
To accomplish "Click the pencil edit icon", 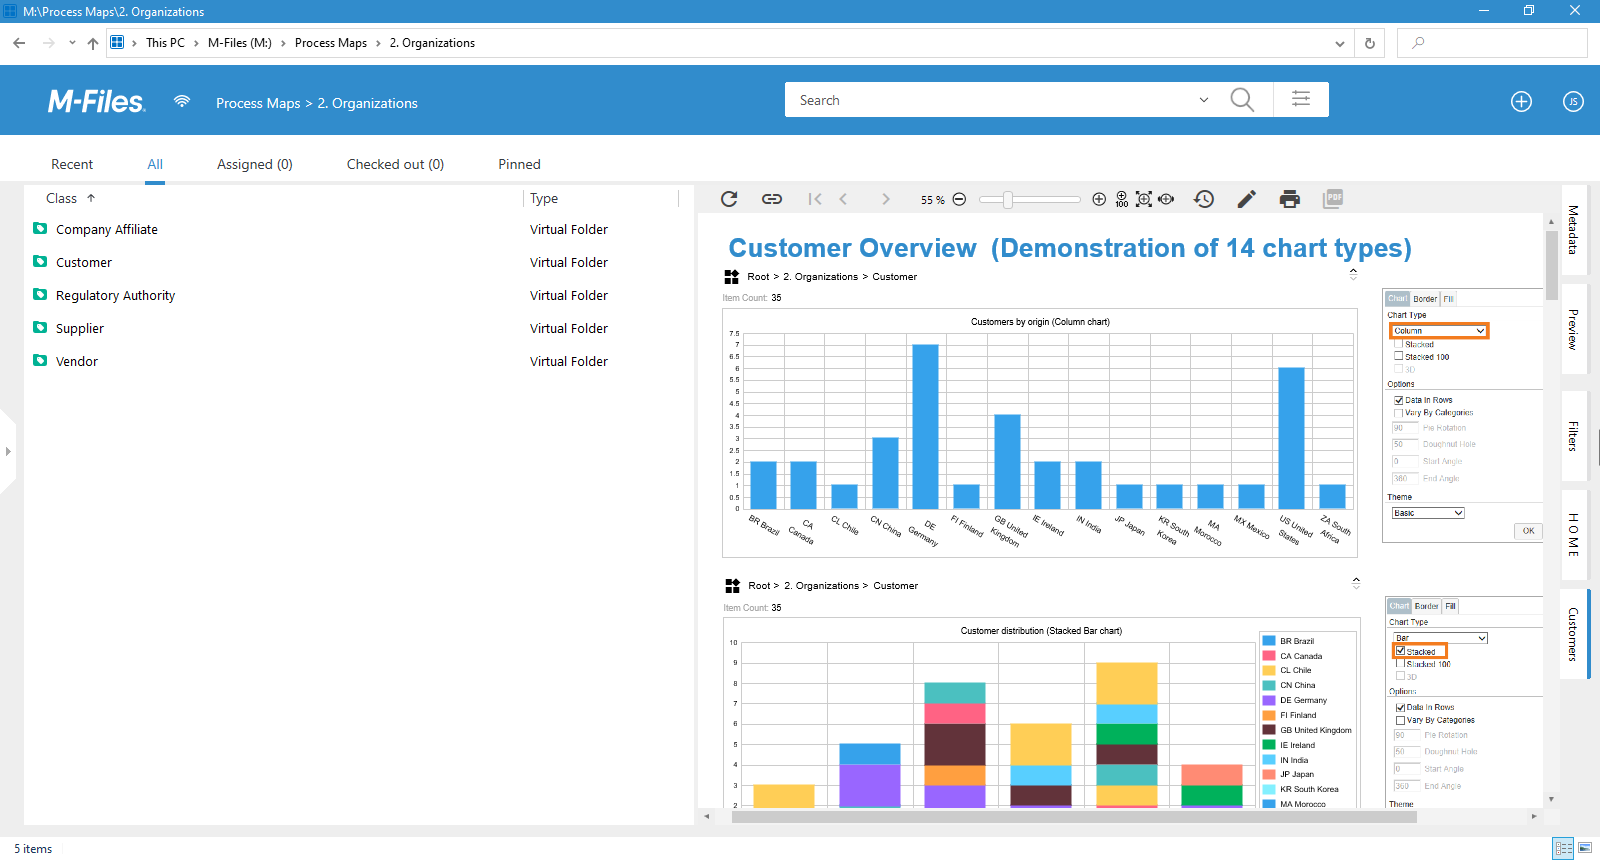I will click(x=1246, y=199).
